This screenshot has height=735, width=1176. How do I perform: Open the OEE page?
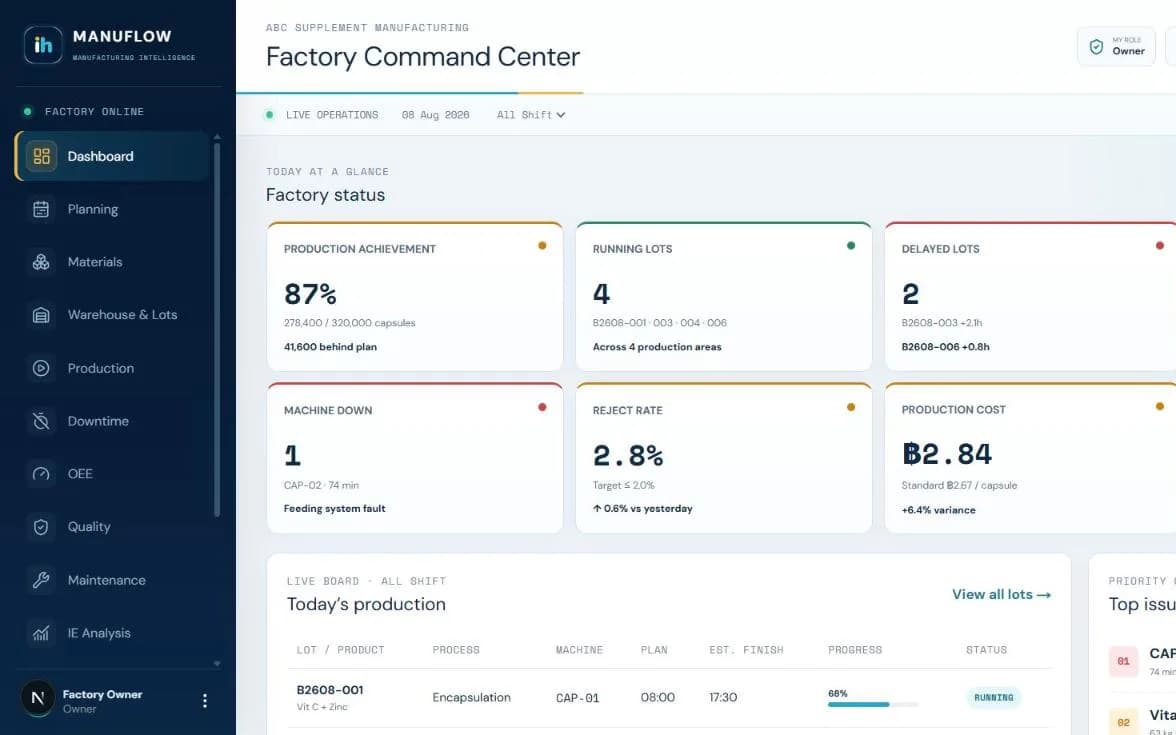pyautogui.click(x=112, y=474)
